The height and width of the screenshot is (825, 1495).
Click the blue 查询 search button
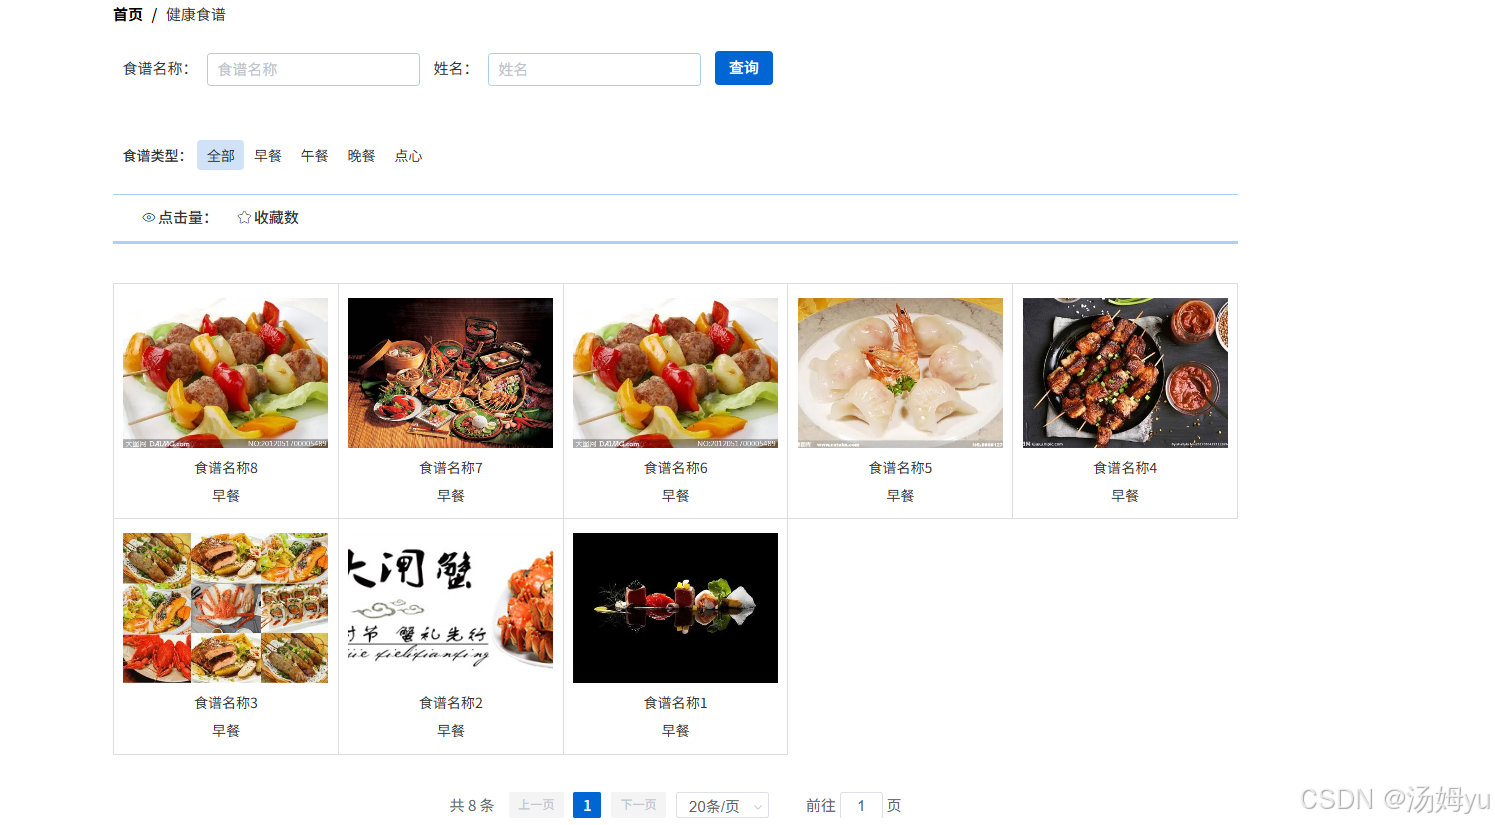pos(744,68)
